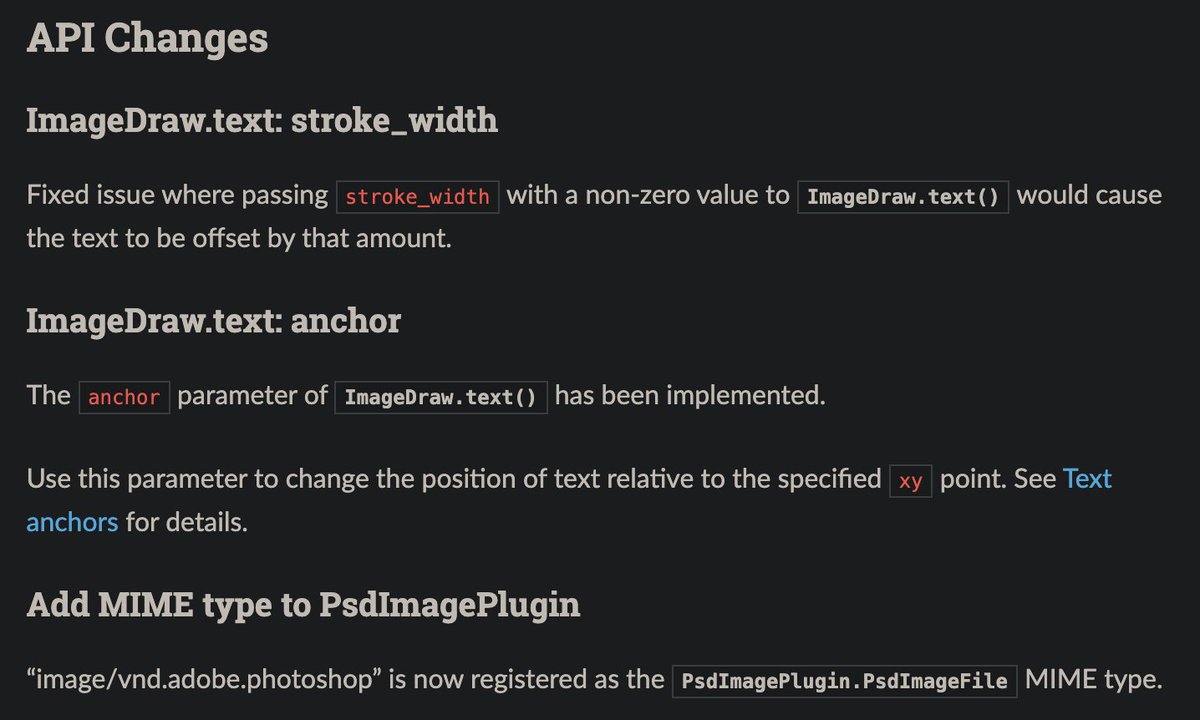Click the ImageDraw.text: stroke_width heading
This screenshot has width=1200, height=720.
tap(262, 121)
